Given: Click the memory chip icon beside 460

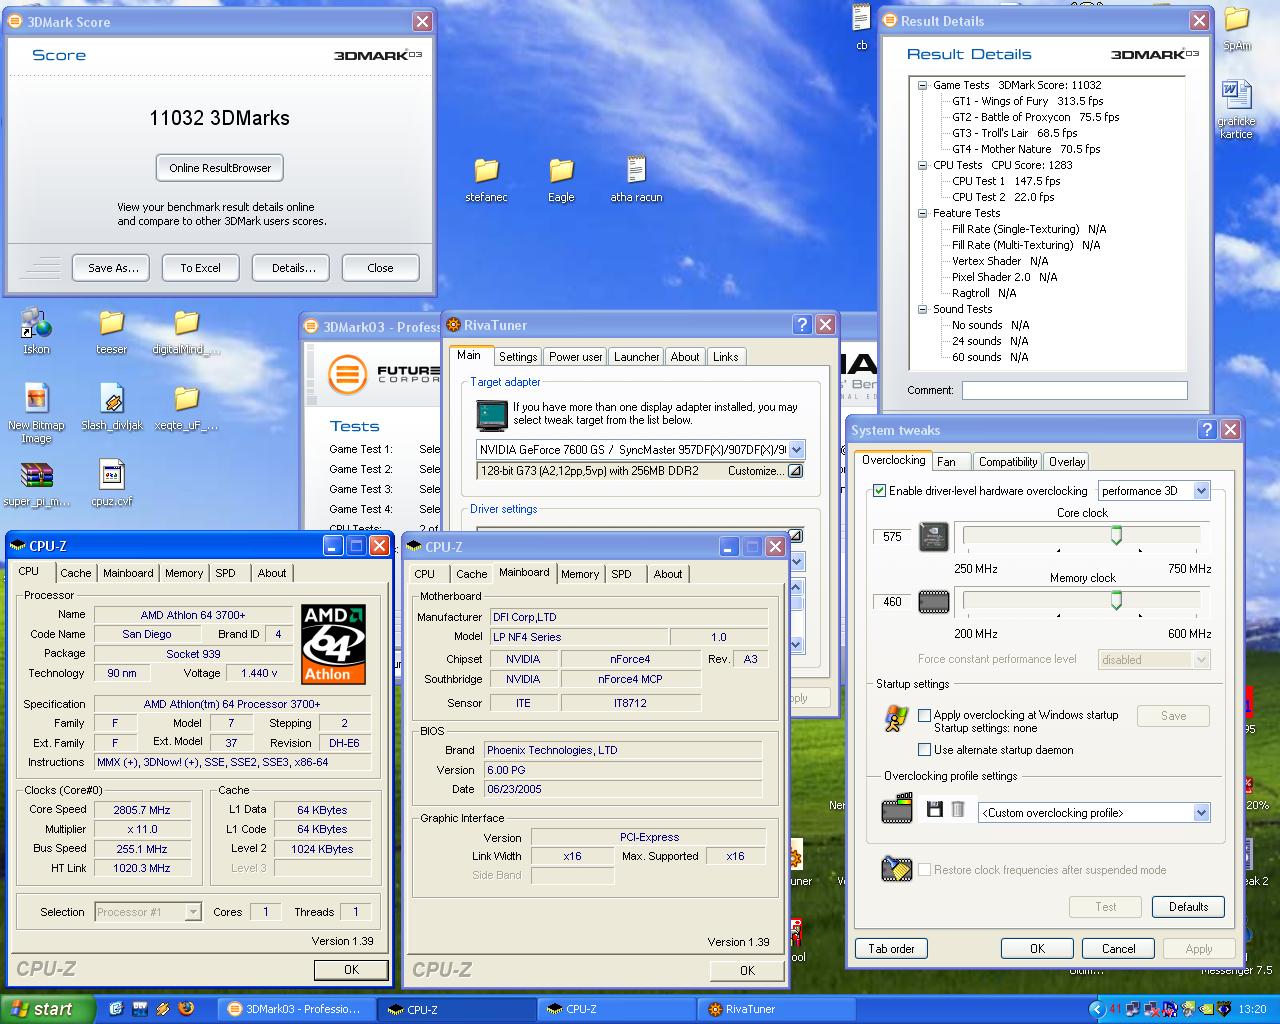Looking at the screenshot, I should coord(933,601).
